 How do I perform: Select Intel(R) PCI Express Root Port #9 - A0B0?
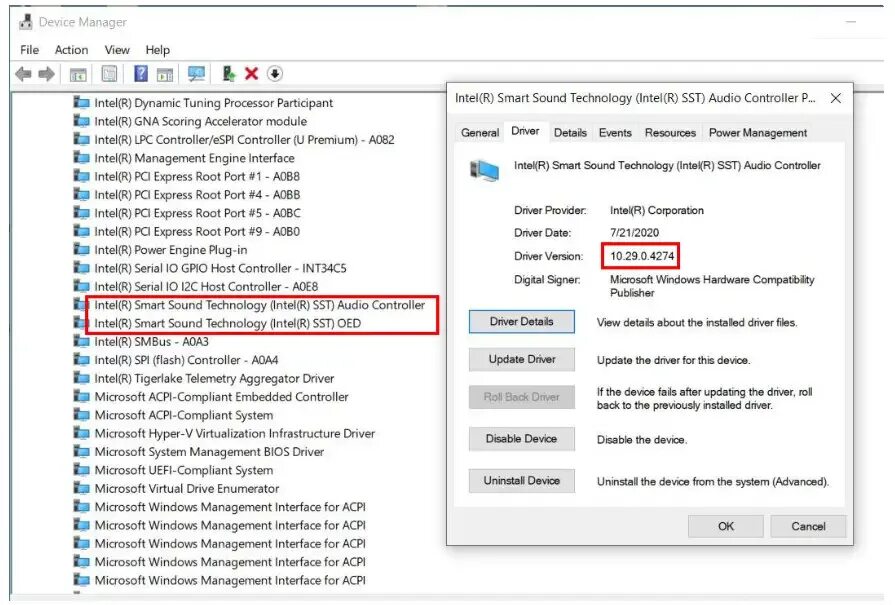point(197,231)
